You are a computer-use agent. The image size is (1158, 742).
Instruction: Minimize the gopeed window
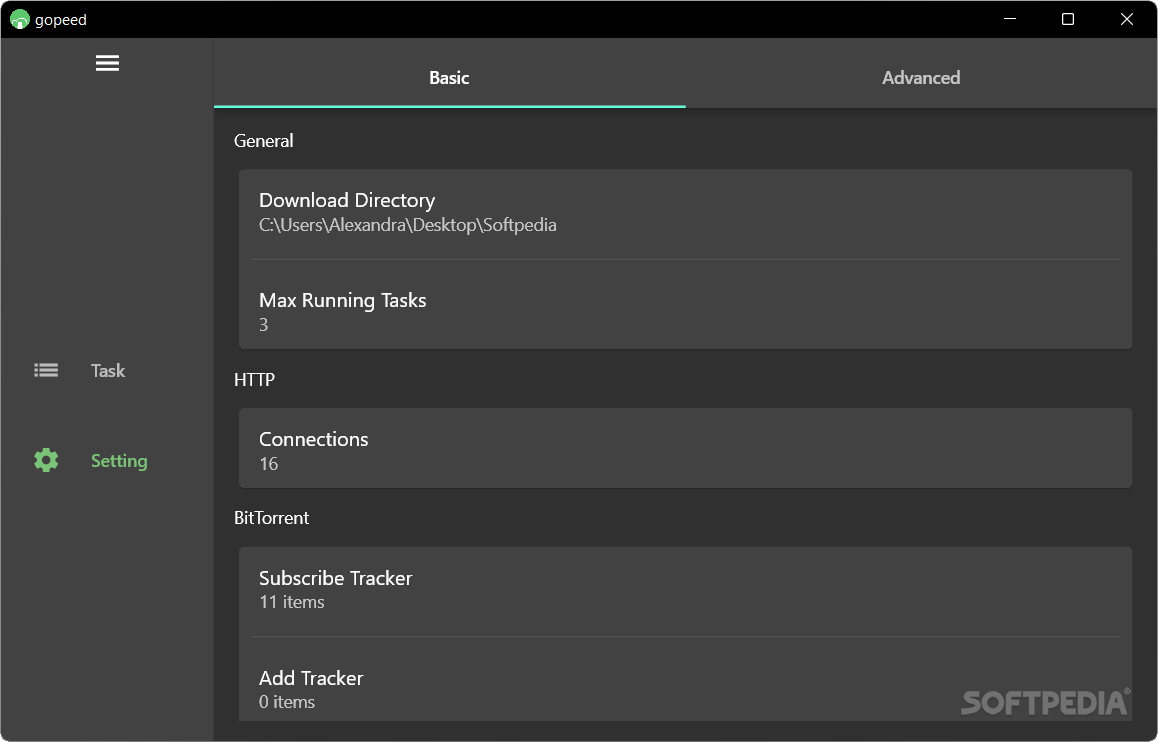1010,19
